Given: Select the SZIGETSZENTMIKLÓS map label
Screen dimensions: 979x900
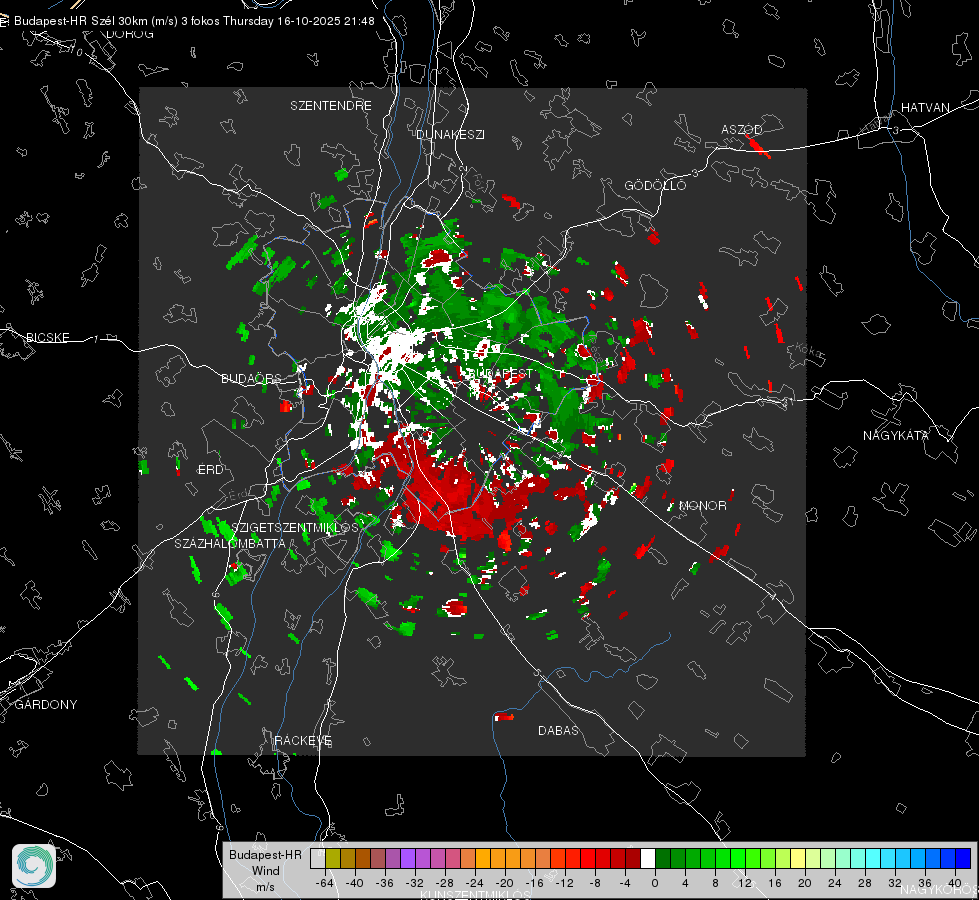Looking at the screenshot, I should pyautogui.click(x=295, y=527).
